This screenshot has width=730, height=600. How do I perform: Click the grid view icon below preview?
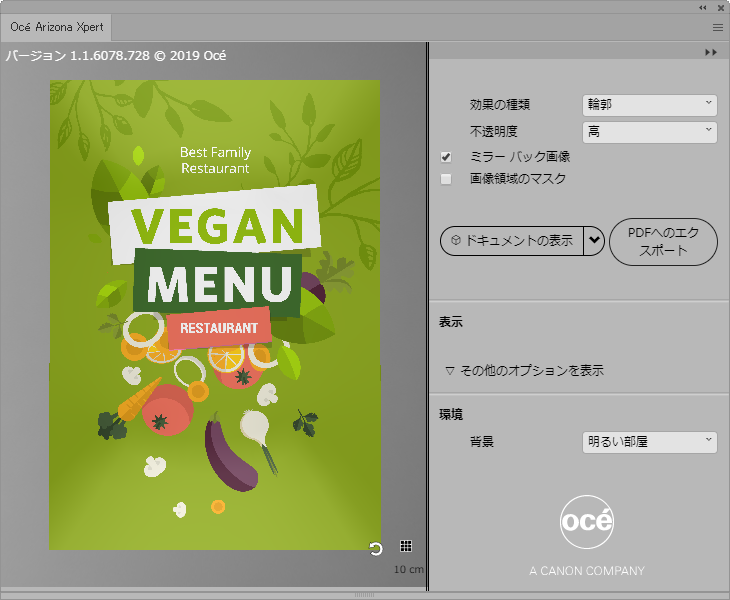coord(406,546)
